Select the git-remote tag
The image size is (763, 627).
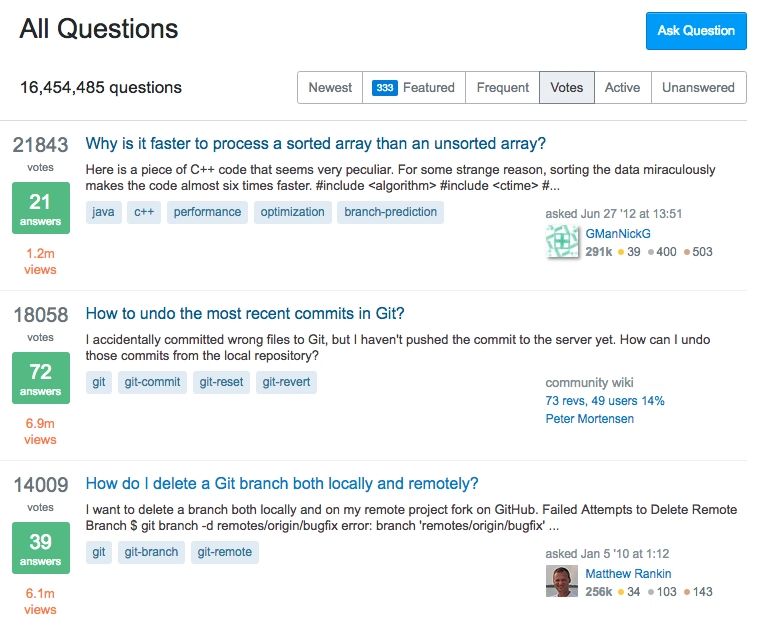pyautogui.click(x=224, y=552)
